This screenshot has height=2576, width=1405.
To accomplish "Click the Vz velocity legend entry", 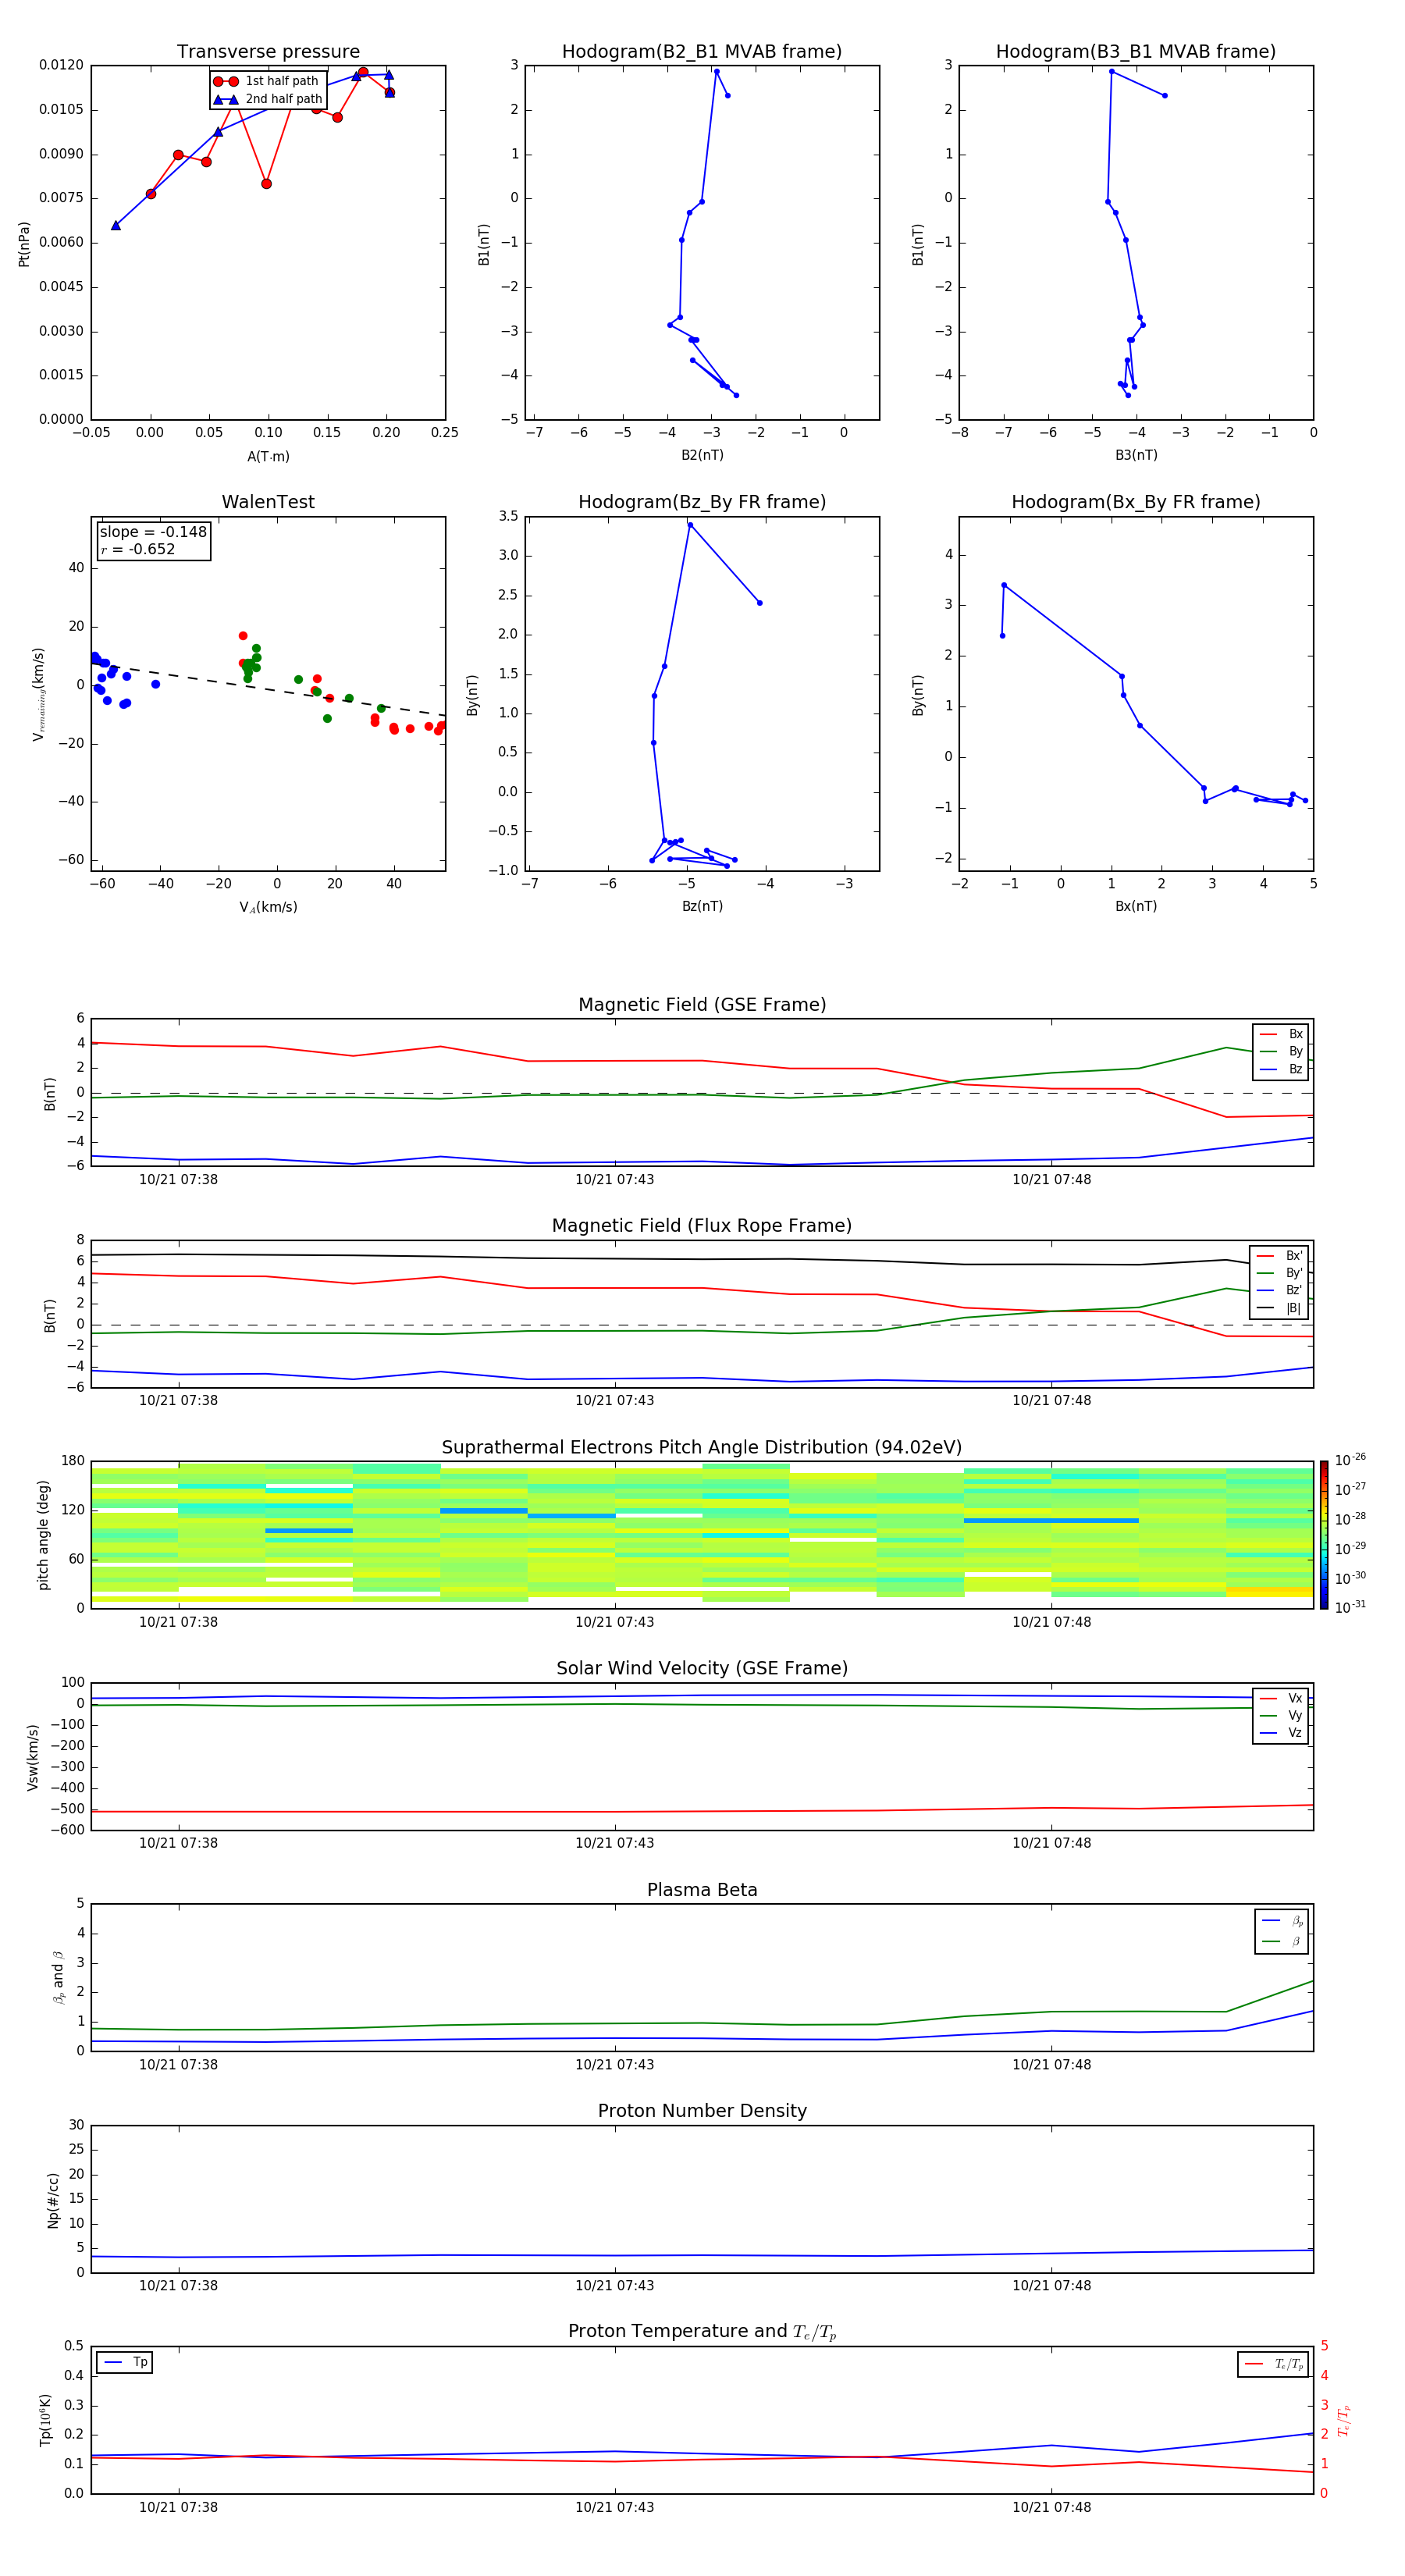I will [1282, 1732].
